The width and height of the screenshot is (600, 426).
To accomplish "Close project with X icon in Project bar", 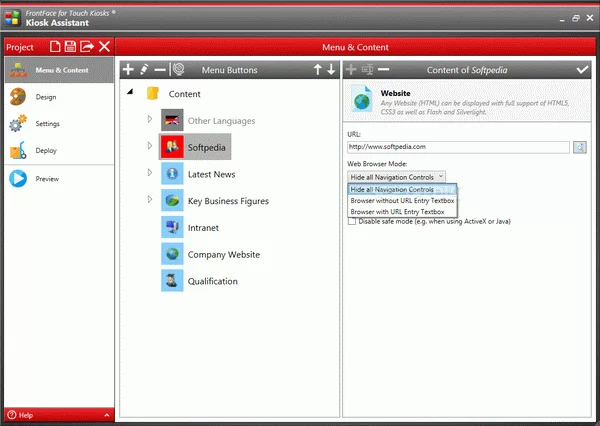I will tap(104, 47).
